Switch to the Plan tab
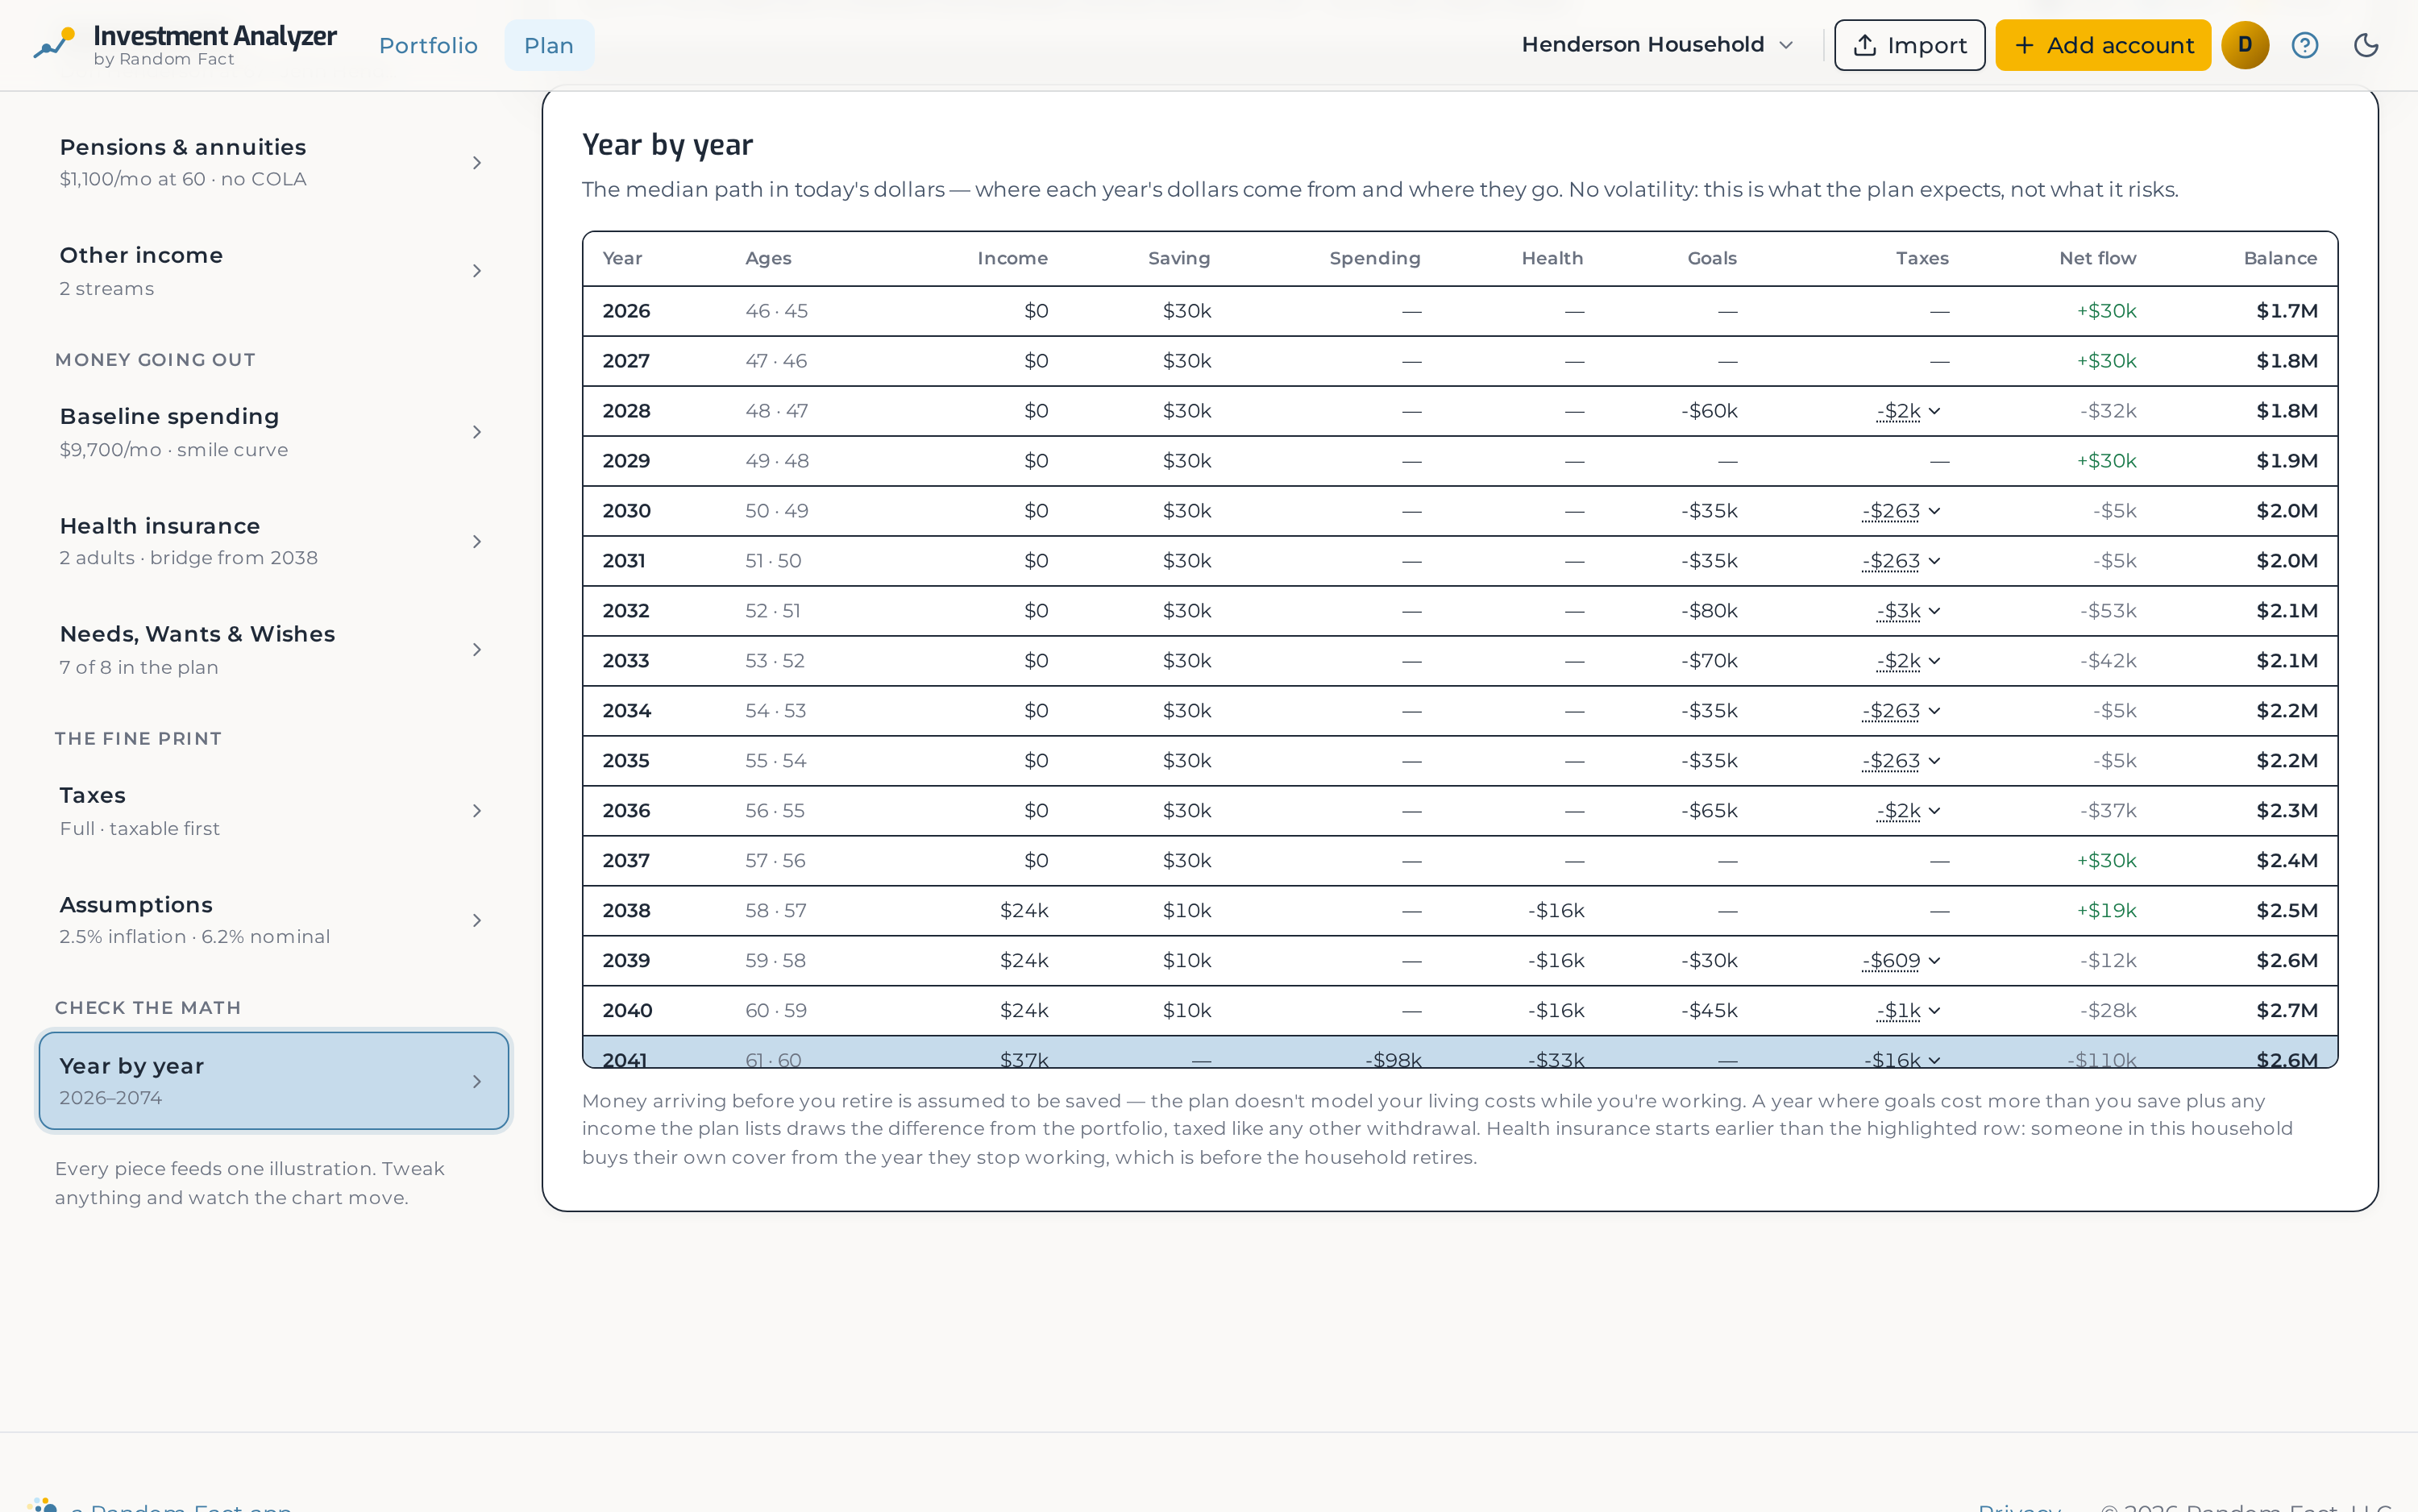This screenshot has height=1512, width=2418. [x=549, y=45]
